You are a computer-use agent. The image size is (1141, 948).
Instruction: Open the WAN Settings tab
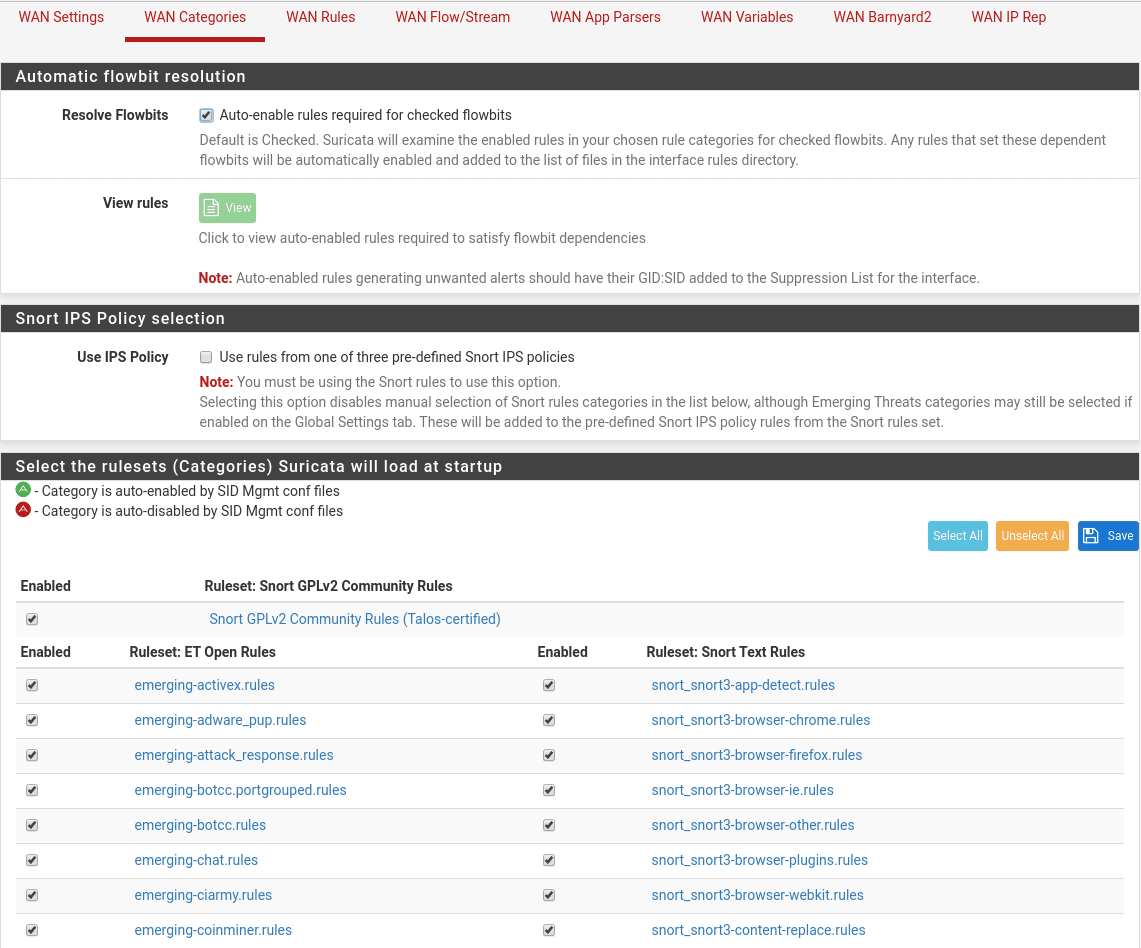pyautogui.click(x=61, y=17)
